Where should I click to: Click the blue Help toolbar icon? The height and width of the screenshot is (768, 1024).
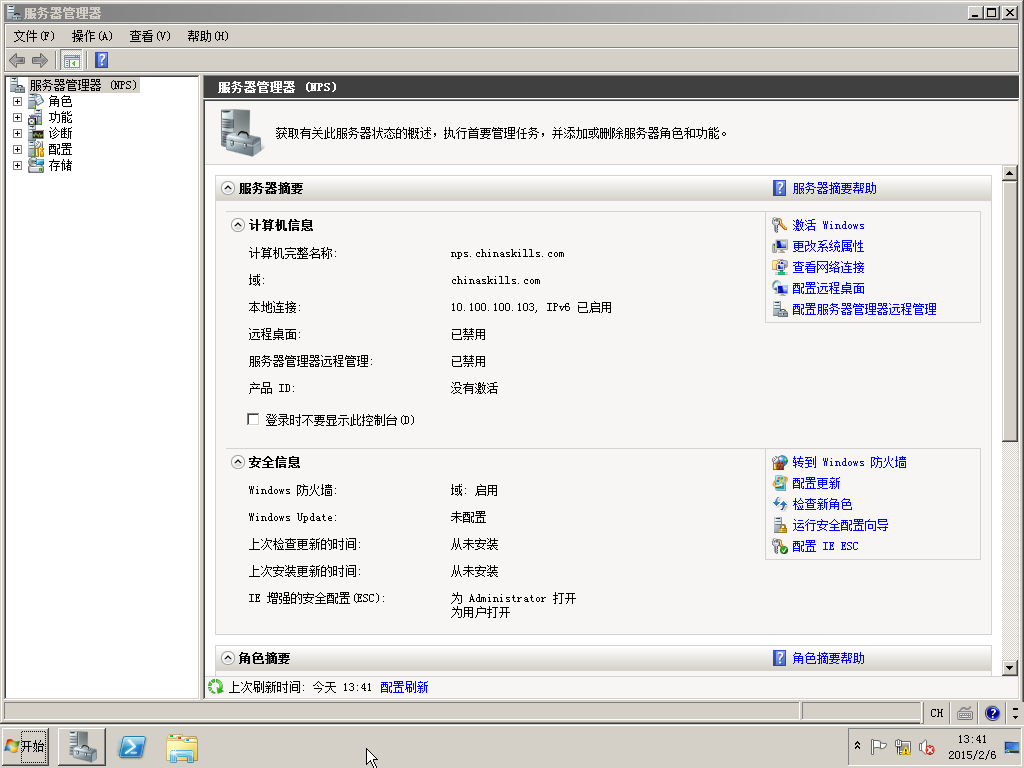(x=101, y=61)
